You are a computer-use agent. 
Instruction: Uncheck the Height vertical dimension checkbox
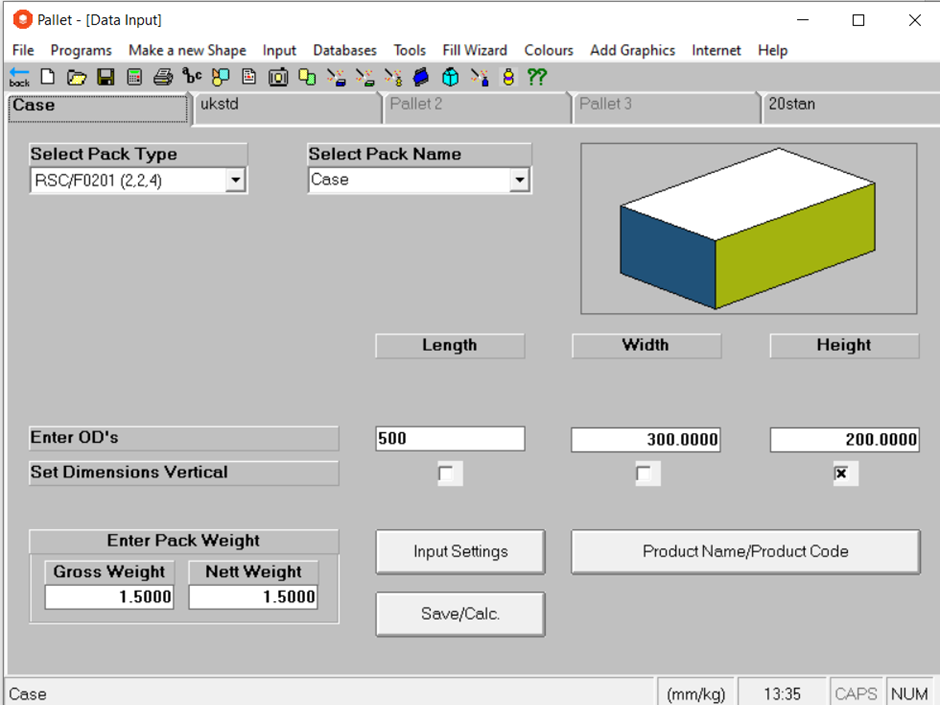(843, 473)
